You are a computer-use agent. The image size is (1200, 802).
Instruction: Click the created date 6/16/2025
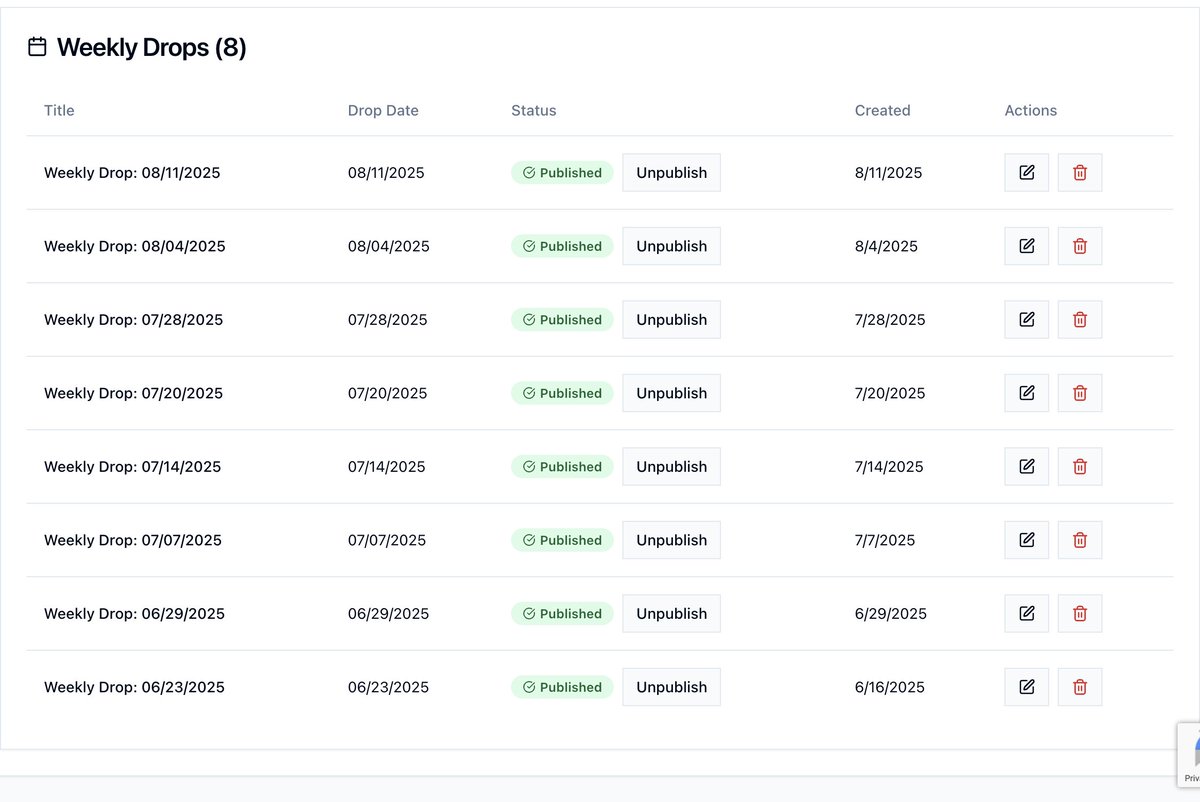[890, 687]
